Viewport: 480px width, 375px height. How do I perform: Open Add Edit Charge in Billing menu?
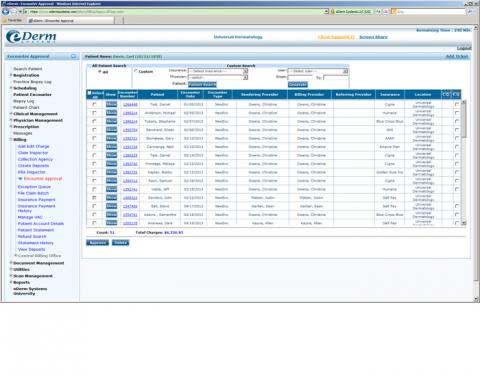click(x=33, y=146)
